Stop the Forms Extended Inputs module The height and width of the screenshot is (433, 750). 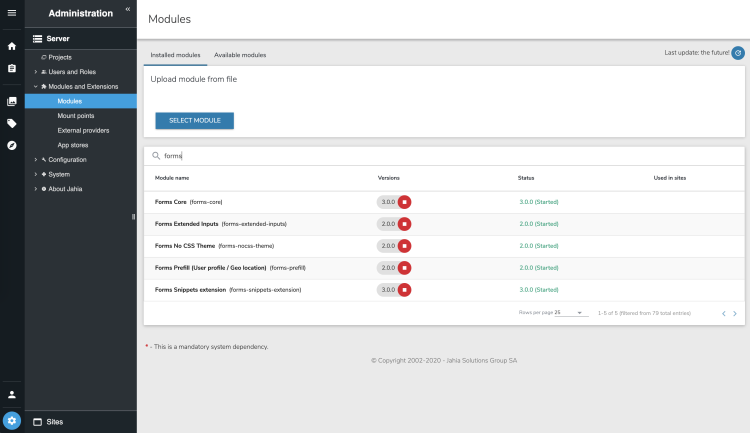[x=404, y=224]
